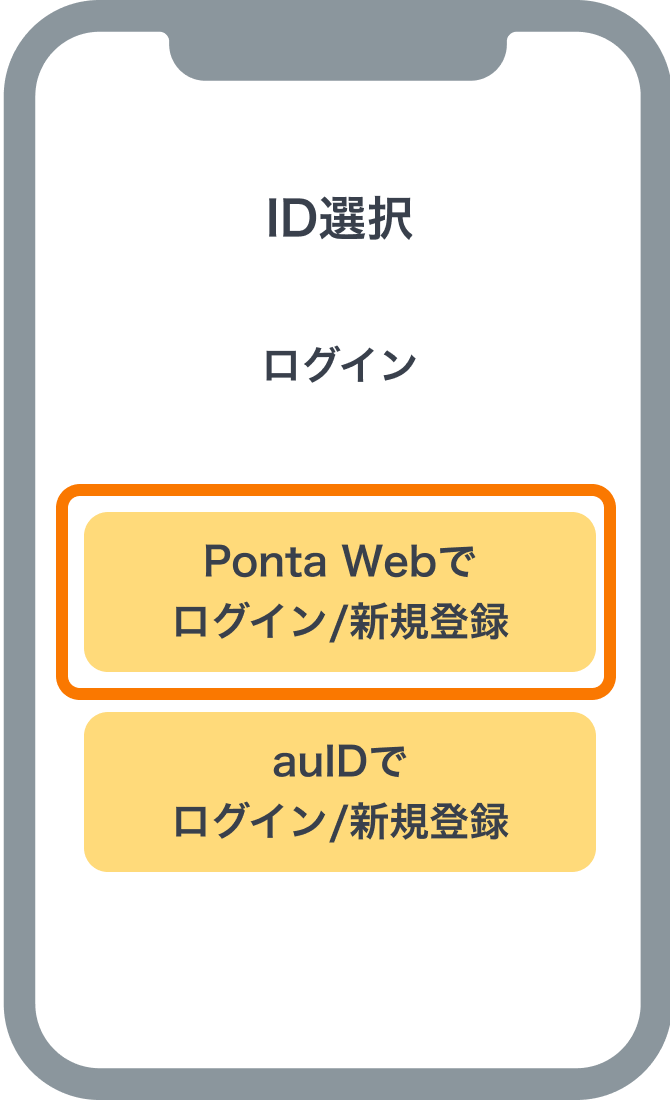670x1100 pixels.
Task: Choose auID as the login ID
Action: [x=339, y=792]
